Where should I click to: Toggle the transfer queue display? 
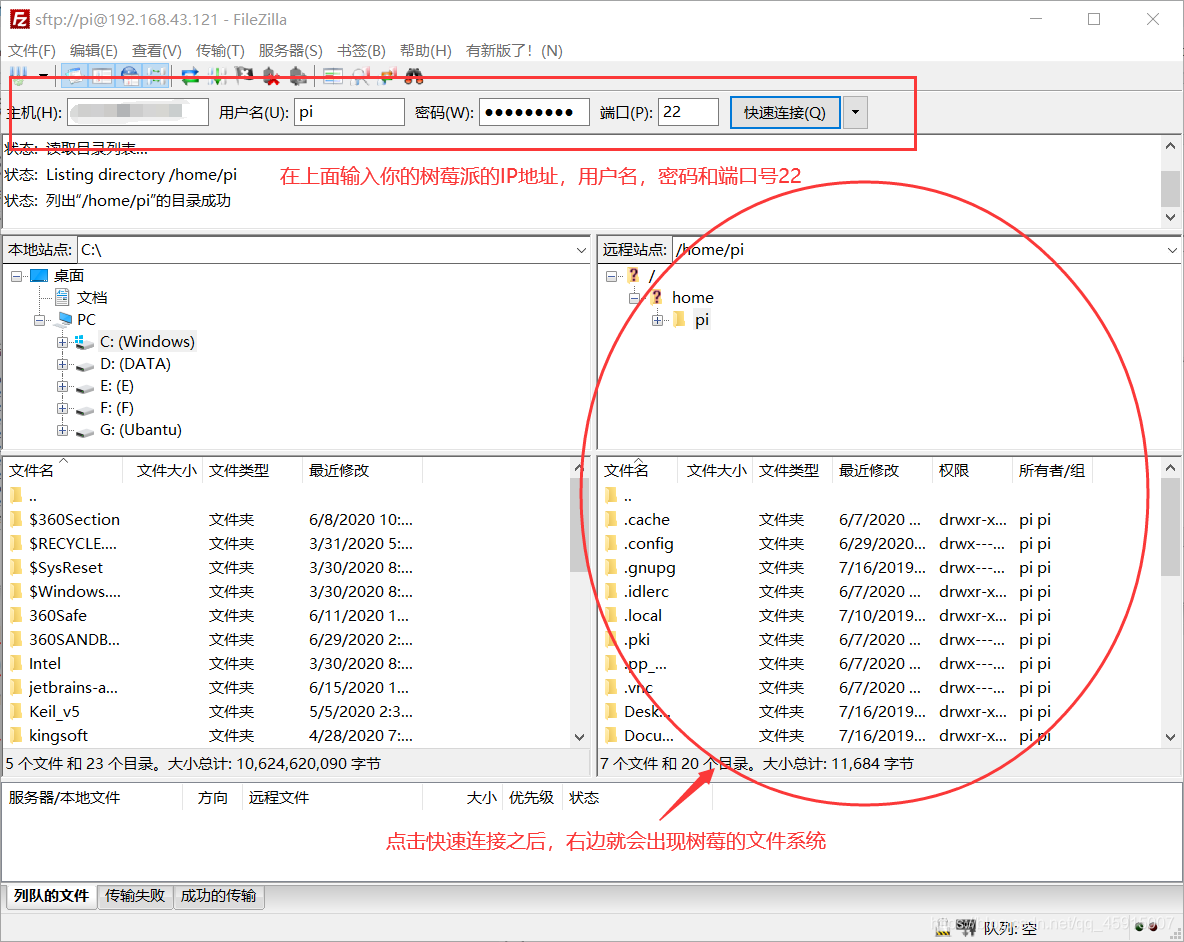click(157, 75)
